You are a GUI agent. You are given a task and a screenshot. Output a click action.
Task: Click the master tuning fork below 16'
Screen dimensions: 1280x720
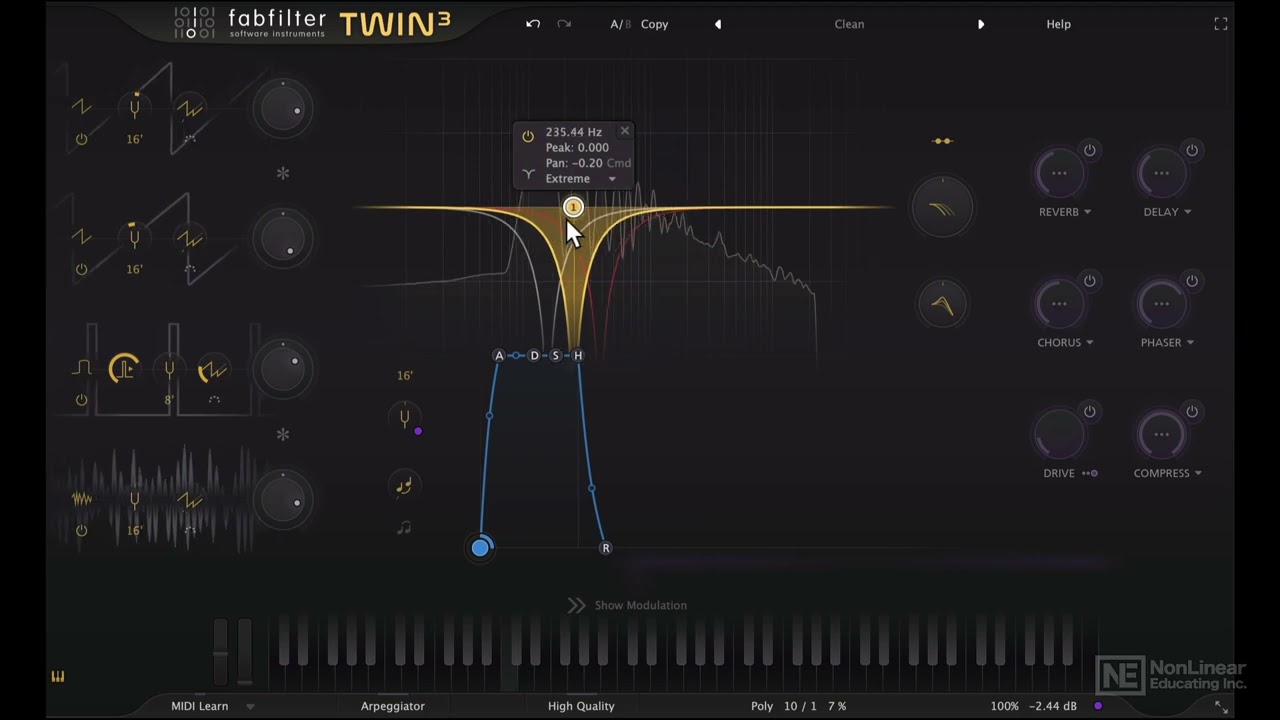point(404,418)
